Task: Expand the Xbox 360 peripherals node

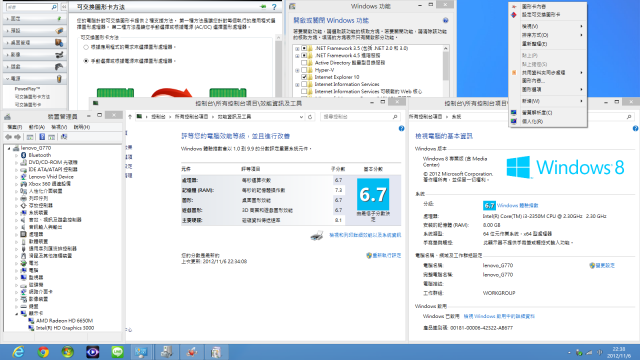Action: (x=17, y=184)
